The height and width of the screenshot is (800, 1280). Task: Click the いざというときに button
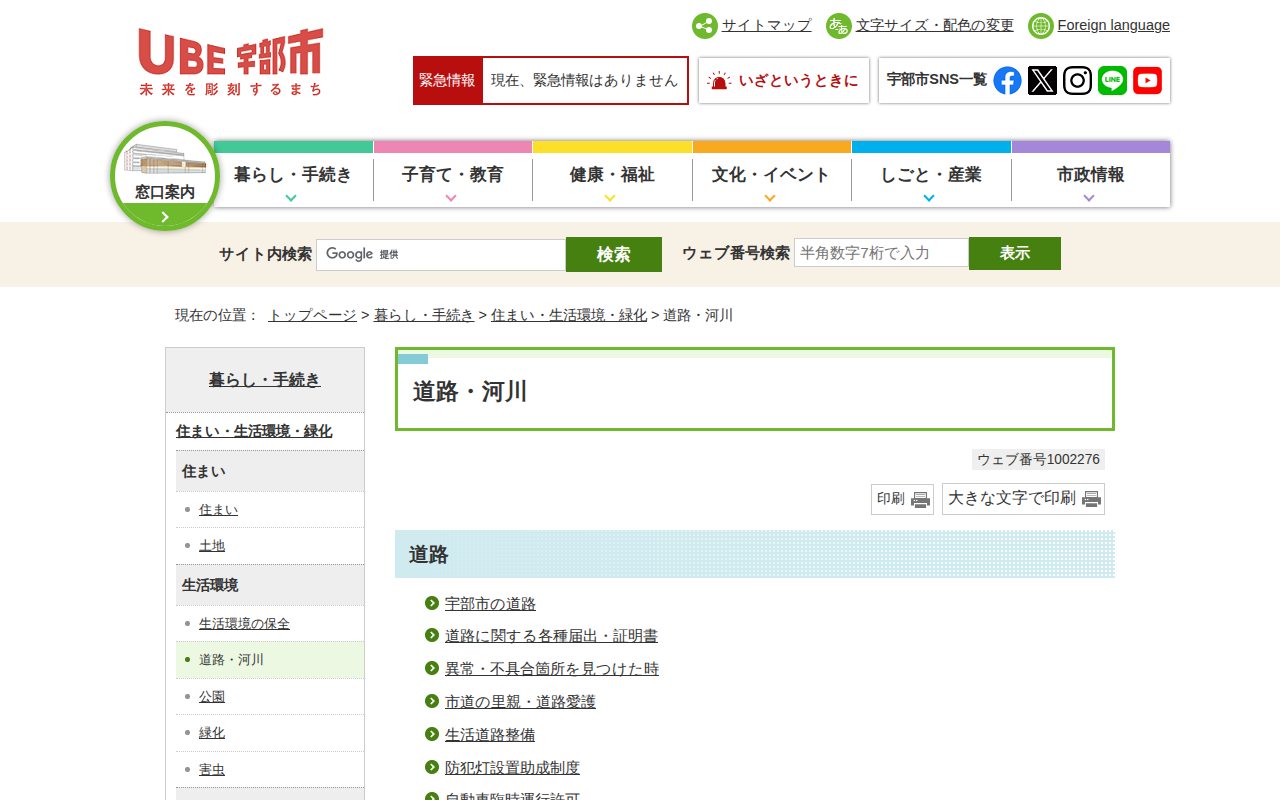pyautogui.click(x=784, y=81)
